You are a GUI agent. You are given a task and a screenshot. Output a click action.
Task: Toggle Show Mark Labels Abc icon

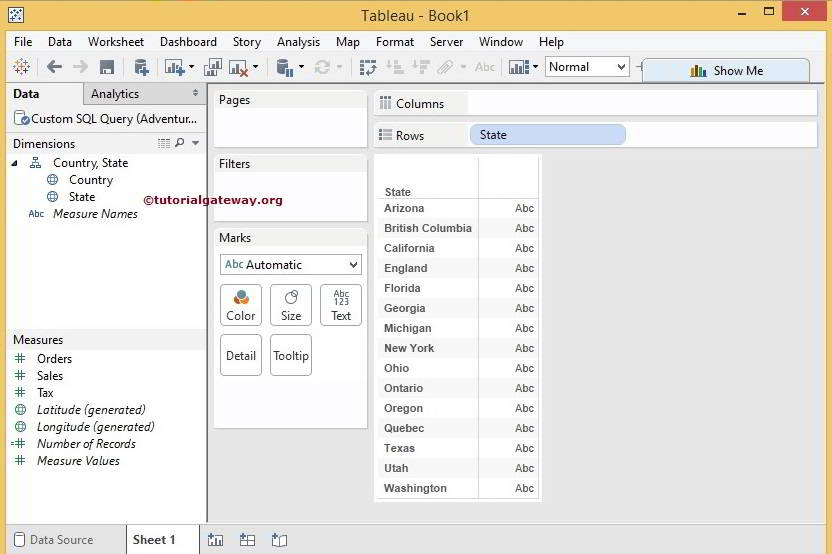pos(485,67)
